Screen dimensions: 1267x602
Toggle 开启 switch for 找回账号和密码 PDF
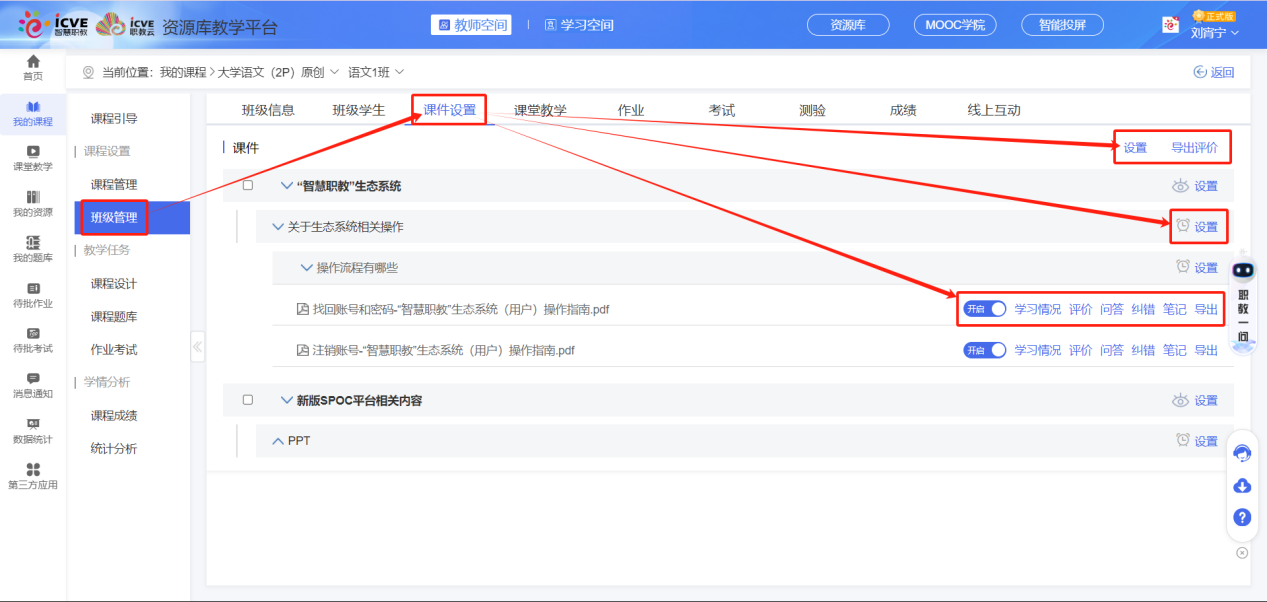pos(984,309)
